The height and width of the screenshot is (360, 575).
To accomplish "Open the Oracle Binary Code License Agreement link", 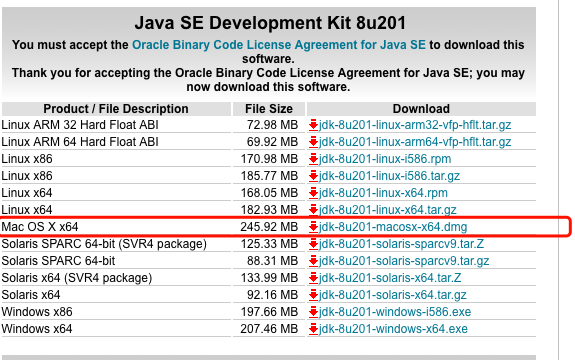I will [279, 45].
